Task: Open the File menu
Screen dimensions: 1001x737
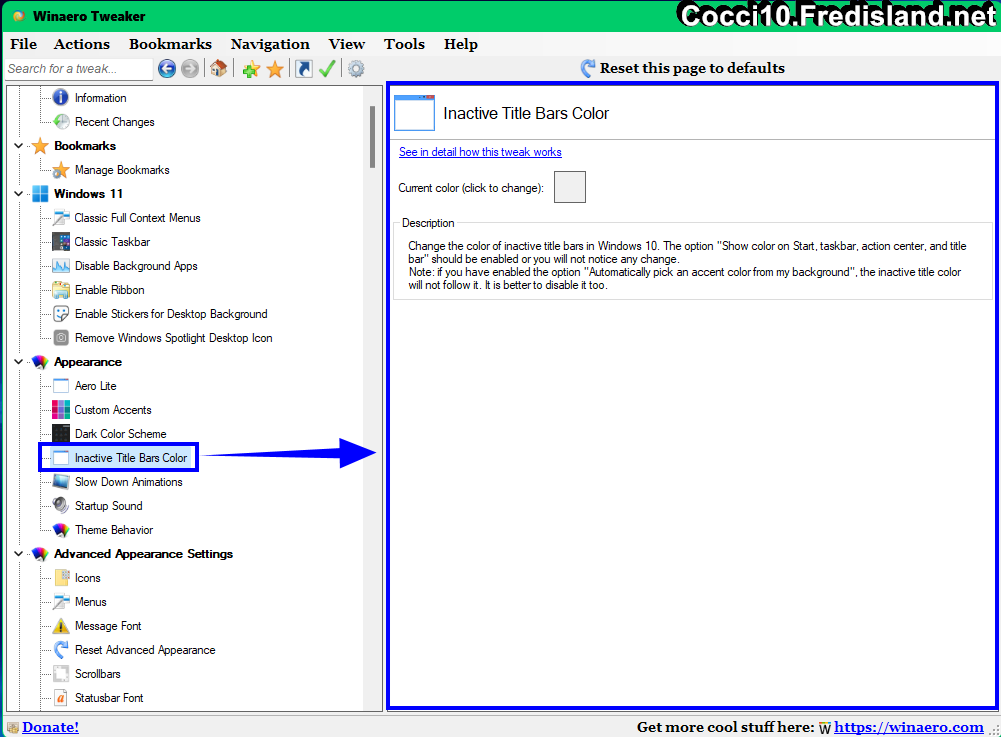Action: 24,44
